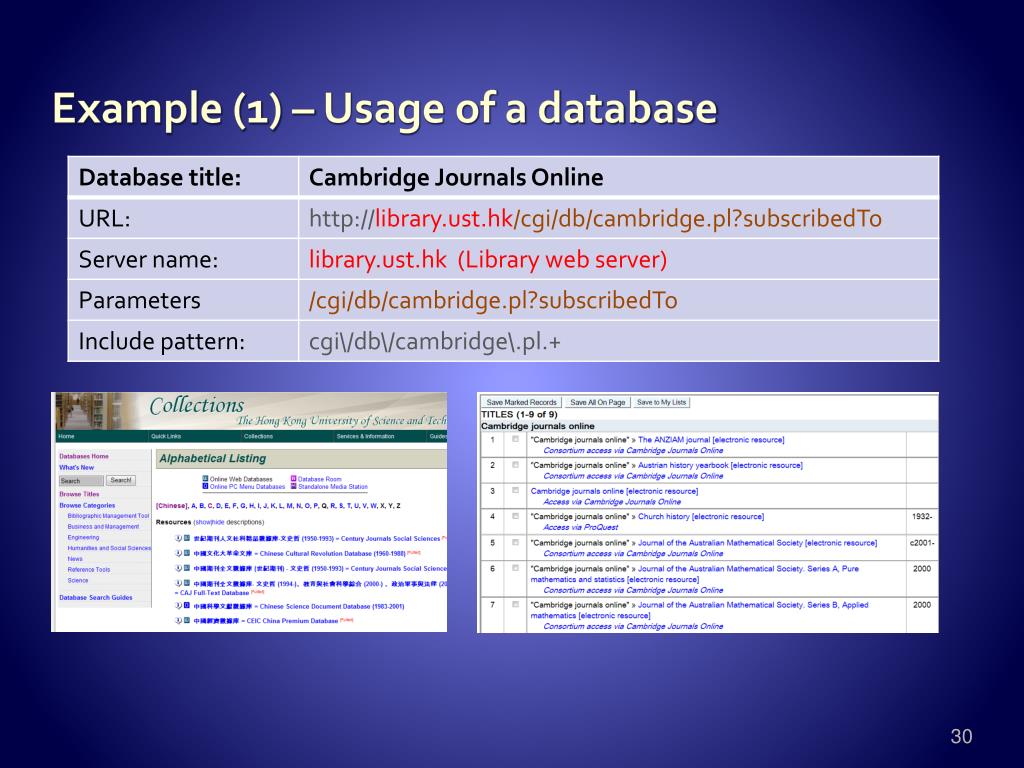
Task: Open the Services & Information menu
Action: click(x=365, y=436)
